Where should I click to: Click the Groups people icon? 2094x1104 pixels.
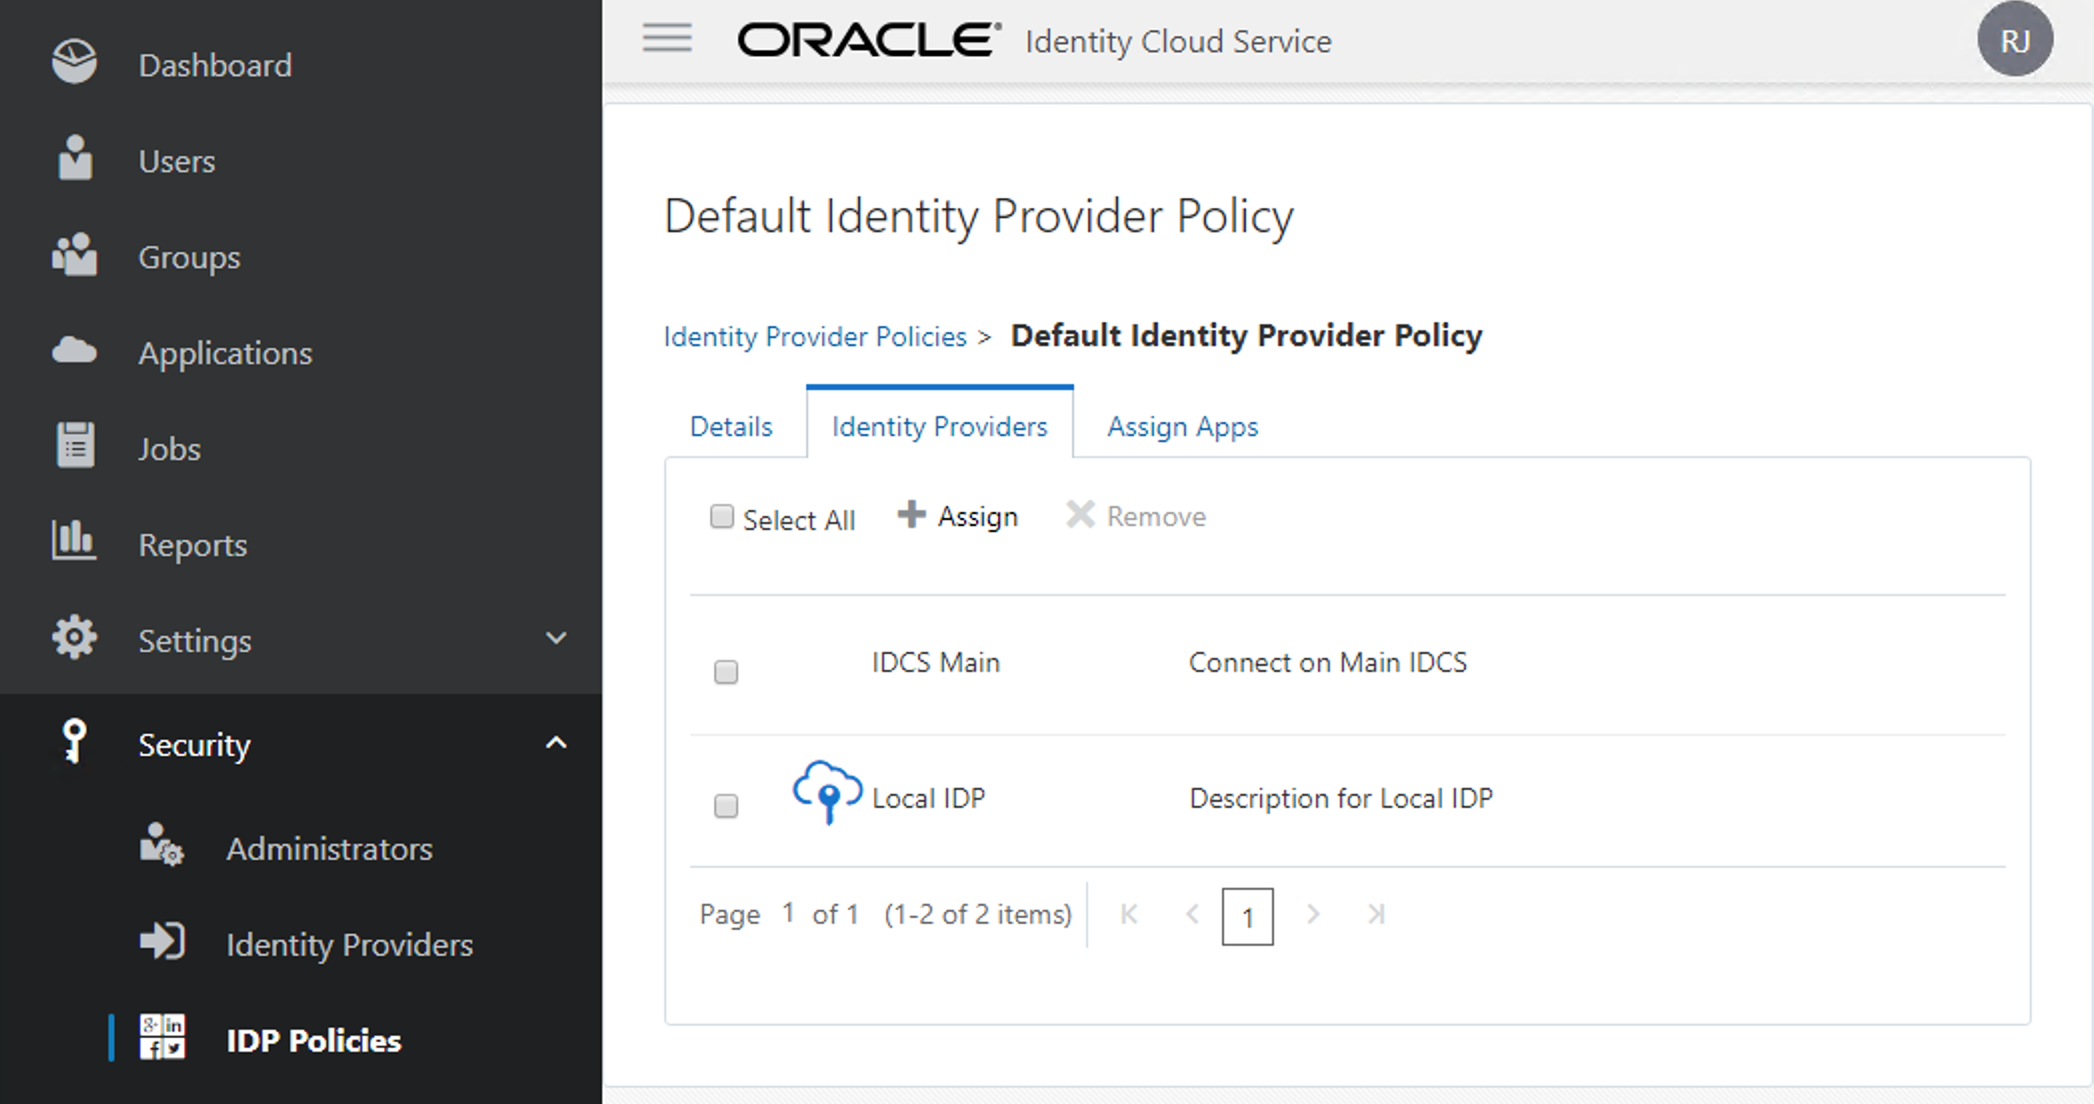(74, 254)
